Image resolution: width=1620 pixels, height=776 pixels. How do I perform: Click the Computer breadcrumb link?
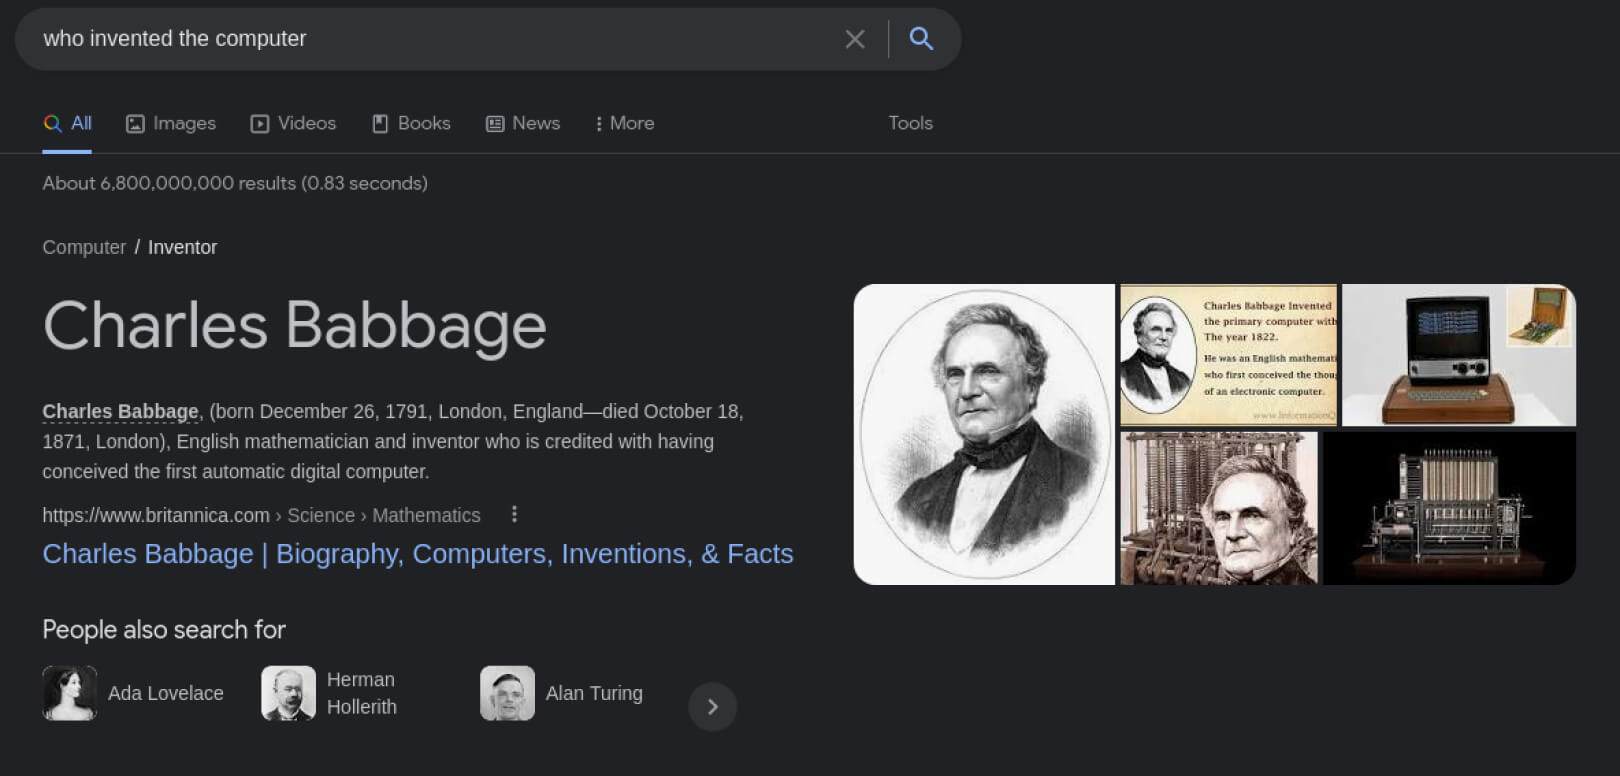(x=84, y=247)
